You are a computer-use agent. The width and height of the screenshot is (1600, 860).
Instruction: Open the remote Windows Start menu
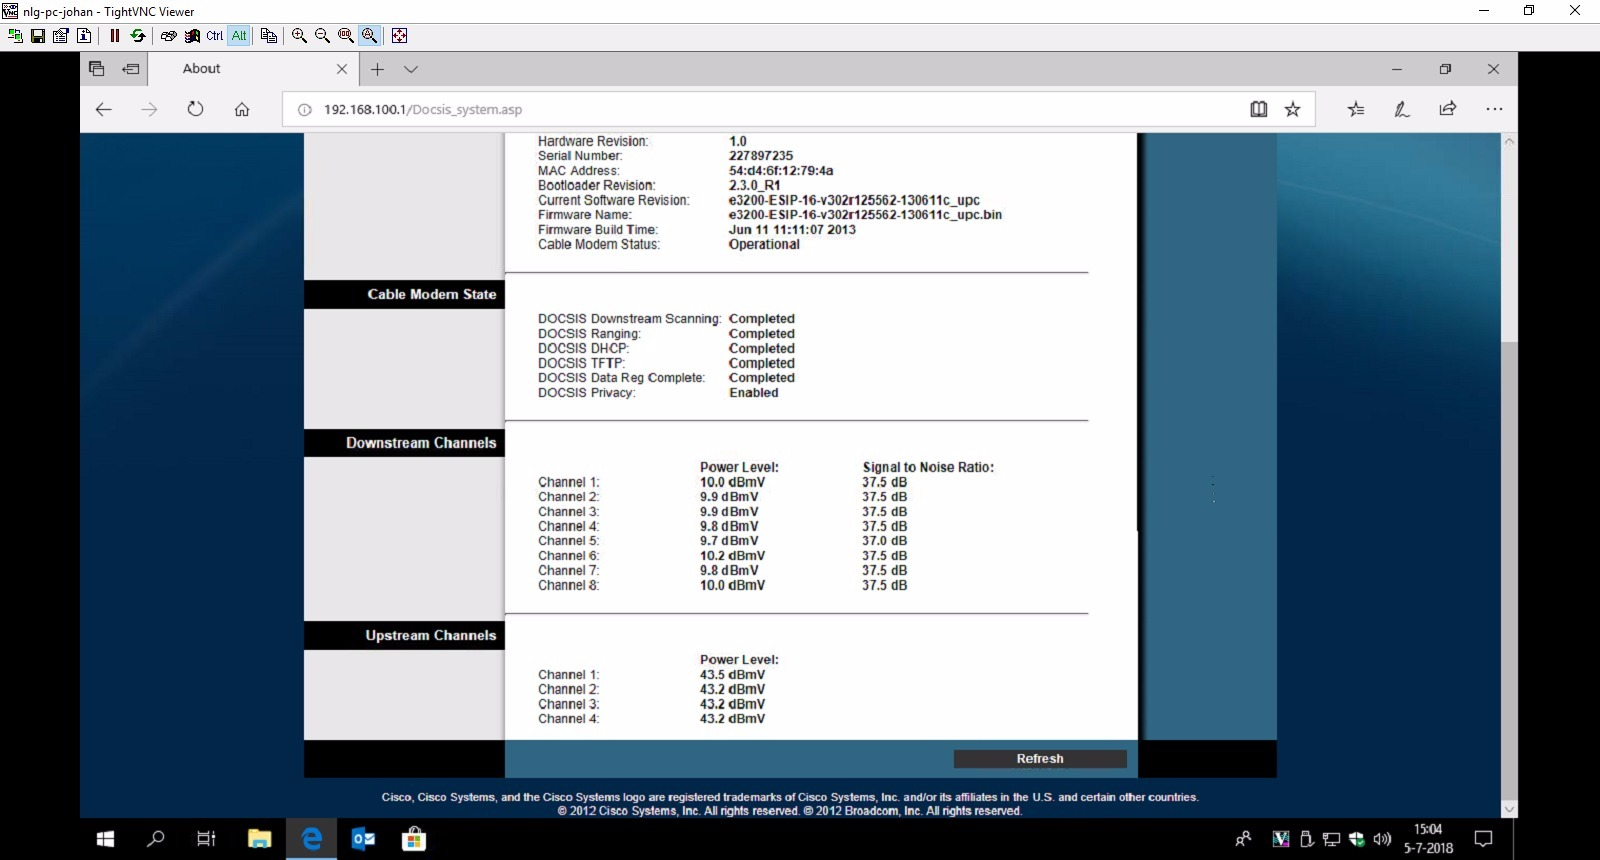105,839
